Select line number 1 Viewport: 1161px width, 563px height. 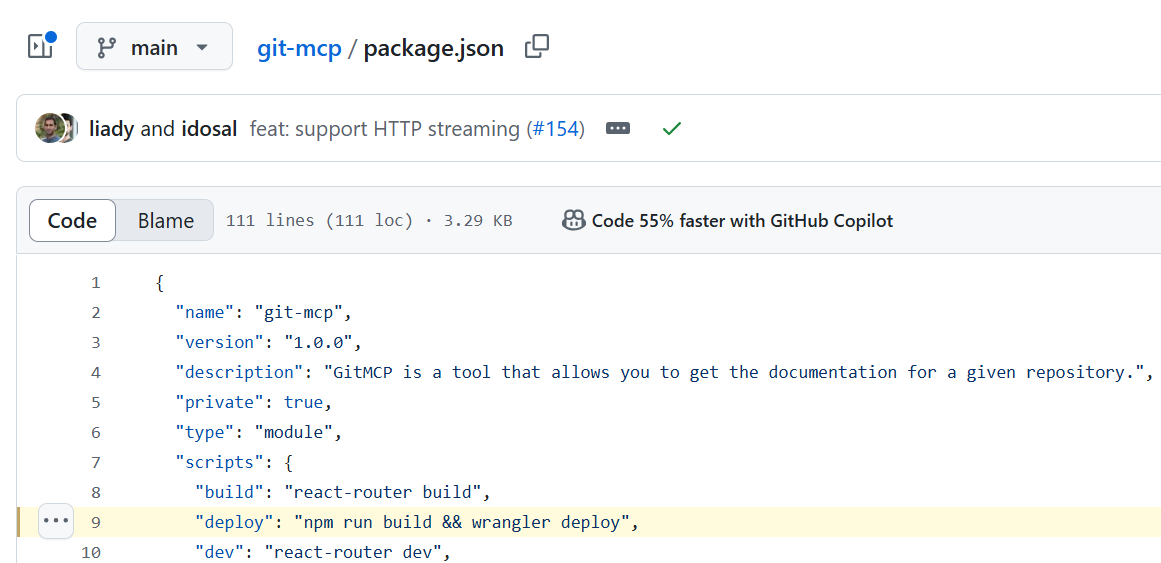(x=96, y=283)
